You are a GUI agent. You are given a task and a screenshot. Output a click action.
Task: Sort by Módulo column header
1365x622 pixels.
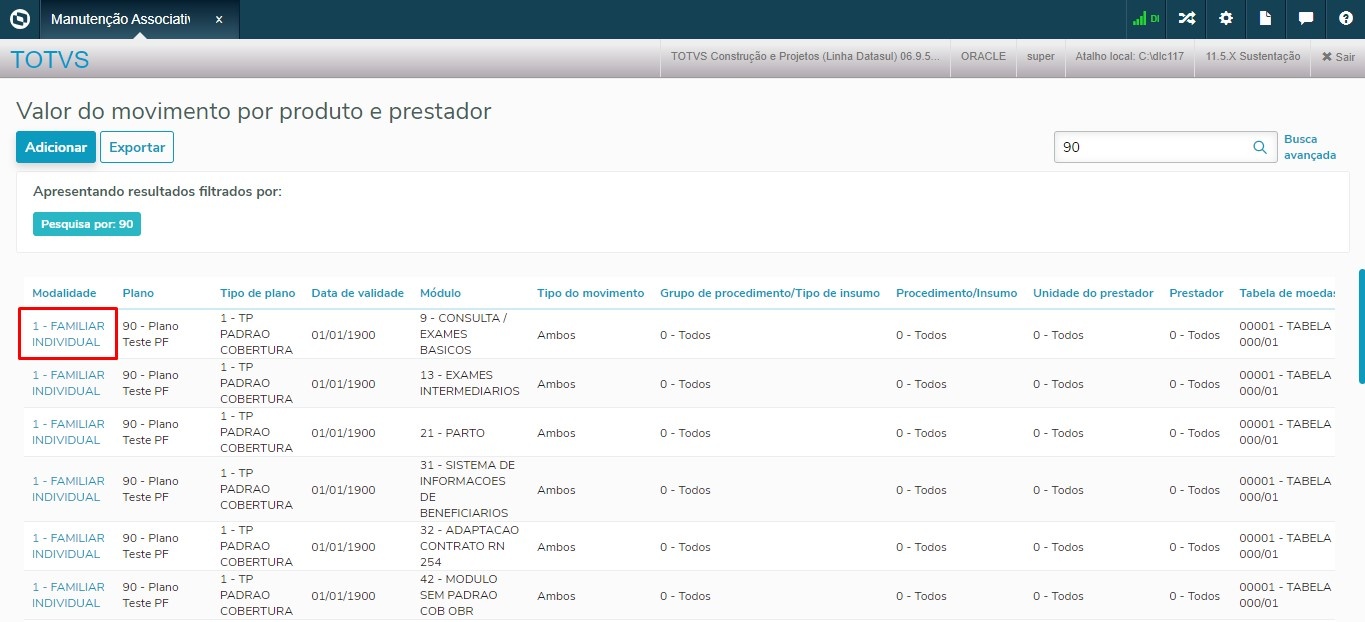tap(440, 293)
